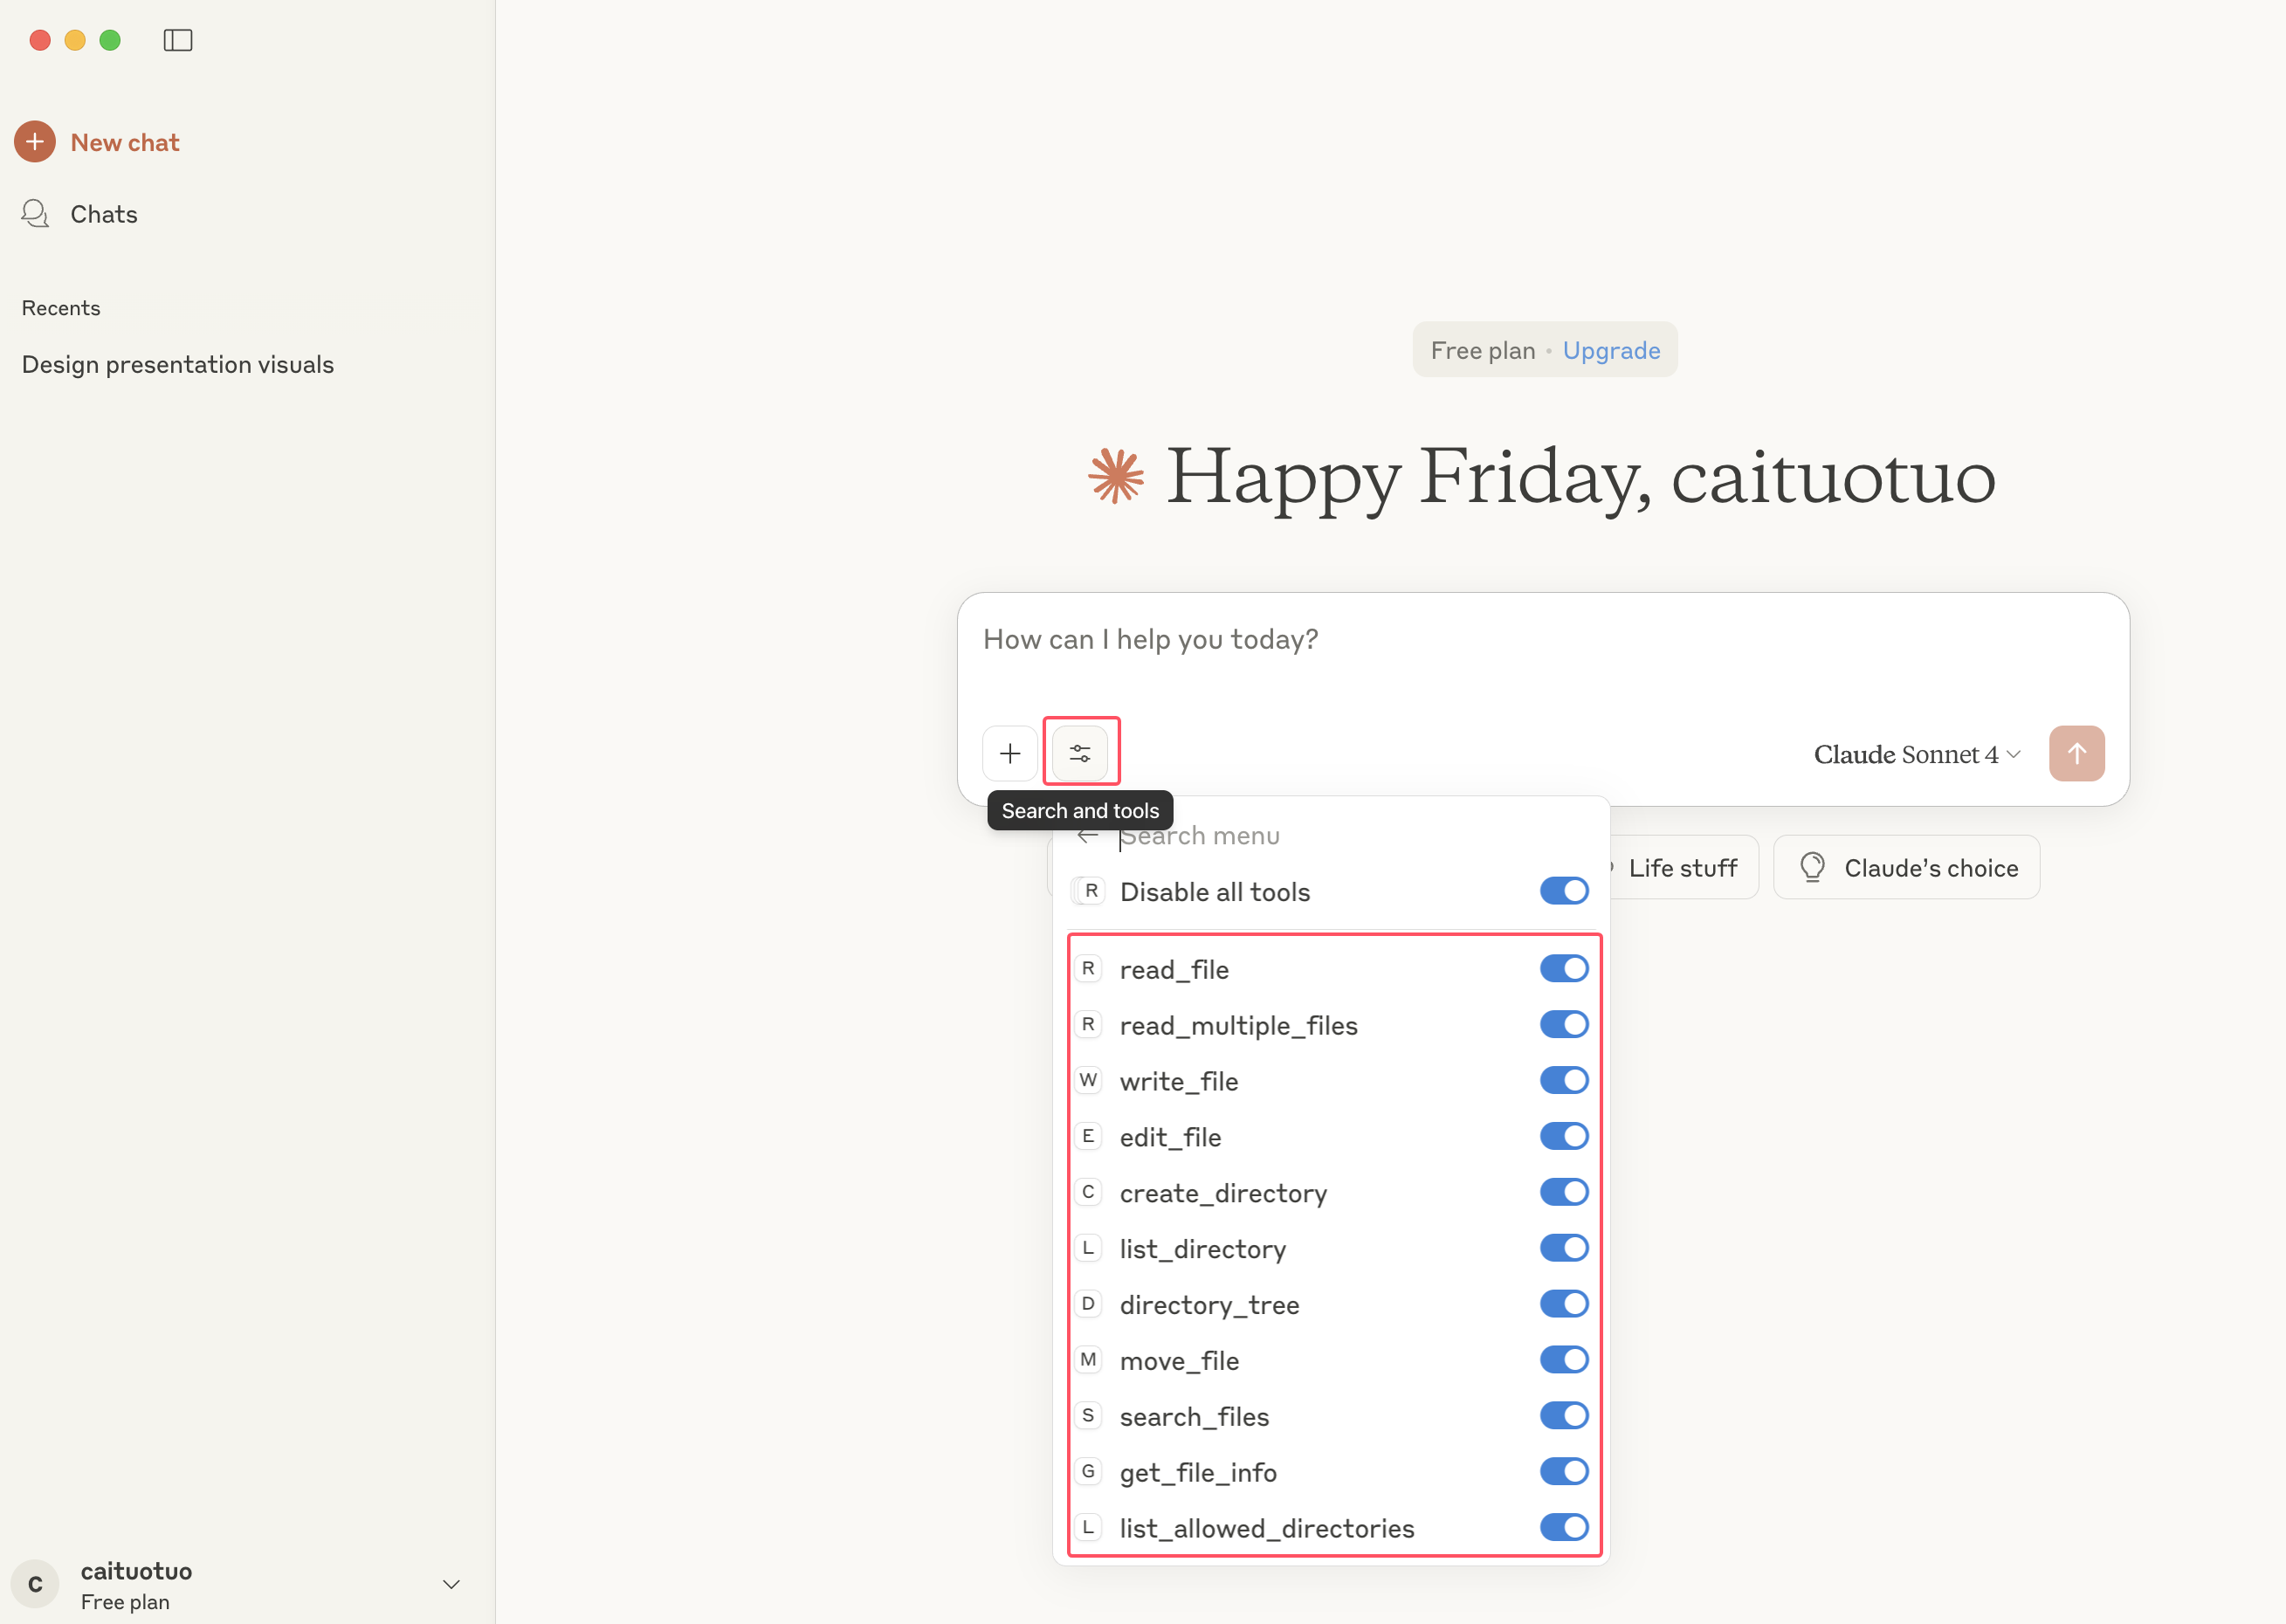The width and height of the screenshot is (2286, 1624).
Task: Click the plus attachment button
Action: [x=1010, y=753]
